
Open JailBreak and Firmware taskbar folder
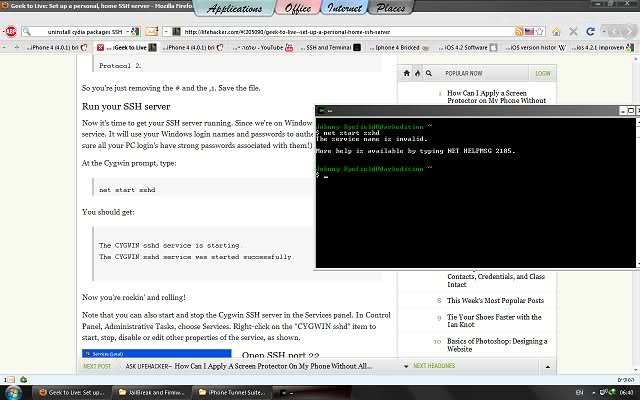tap(152, 393)
